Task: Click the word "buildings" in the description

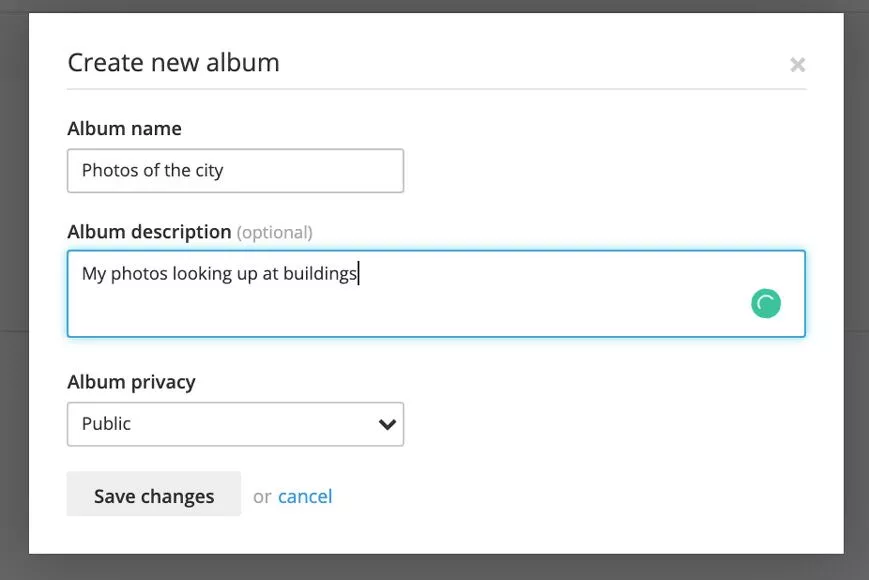Action: pyautogui.click(x=320, y=273)
